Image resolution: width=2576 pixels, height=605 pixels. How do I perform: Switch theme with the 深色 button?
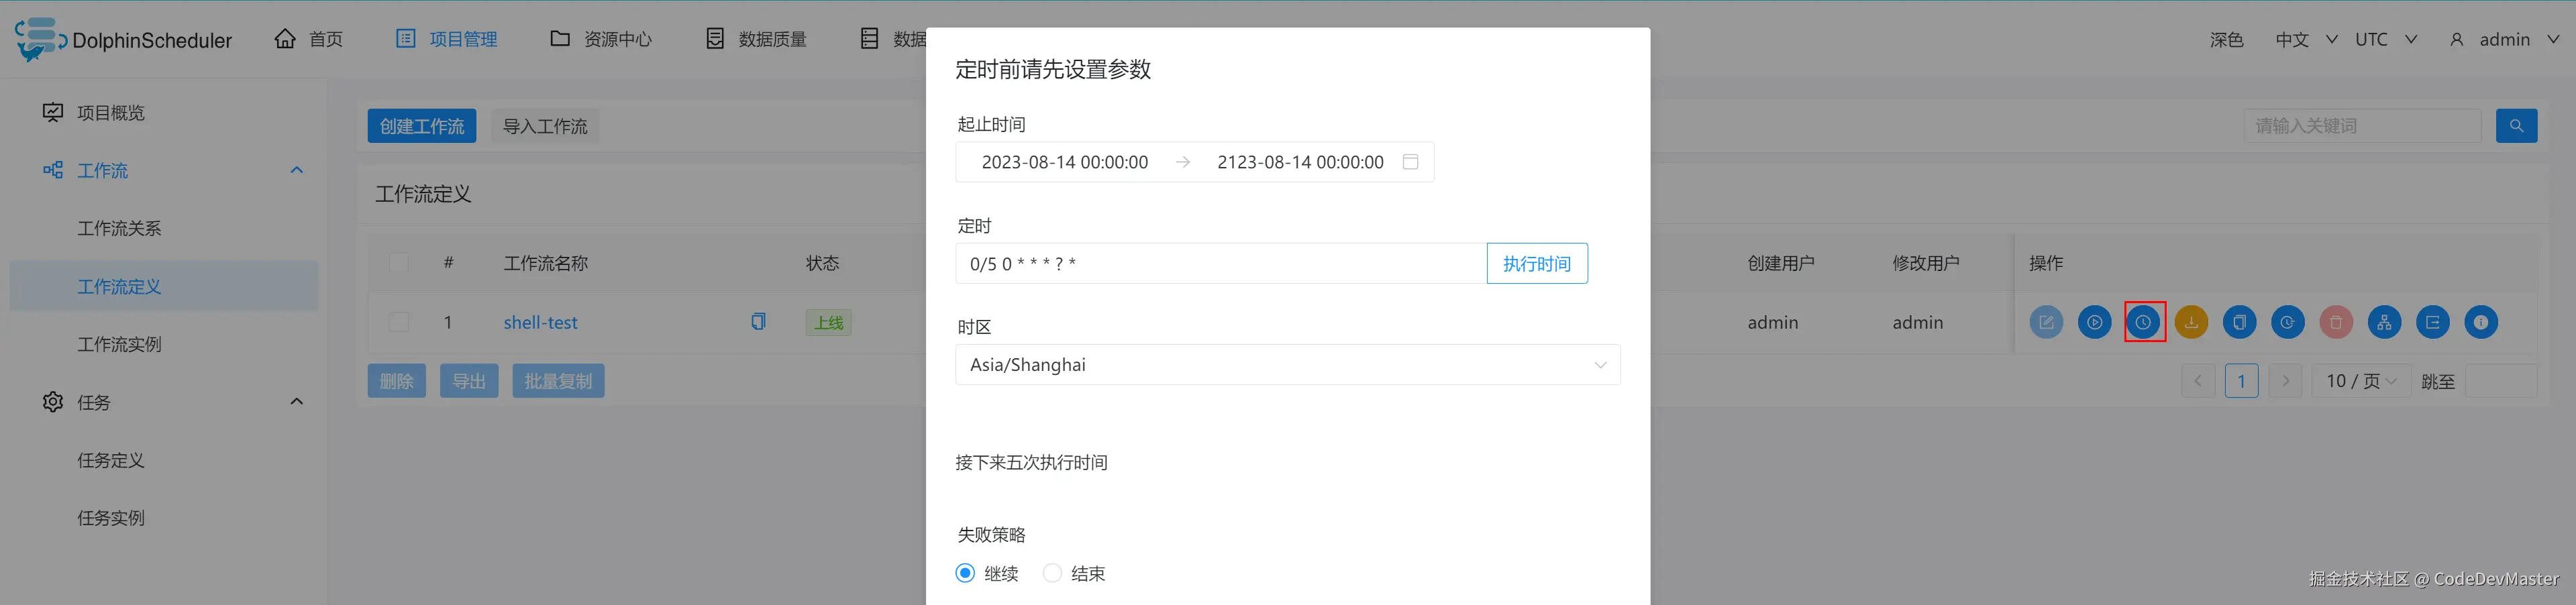coord(2226,40)
